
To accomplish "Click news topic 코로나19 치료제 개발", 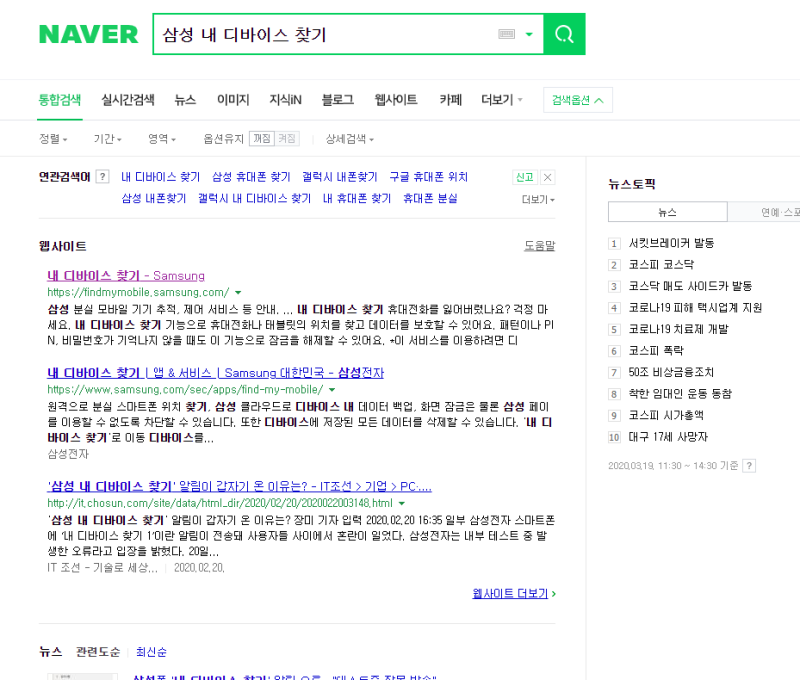I will [x=678, y=329].
